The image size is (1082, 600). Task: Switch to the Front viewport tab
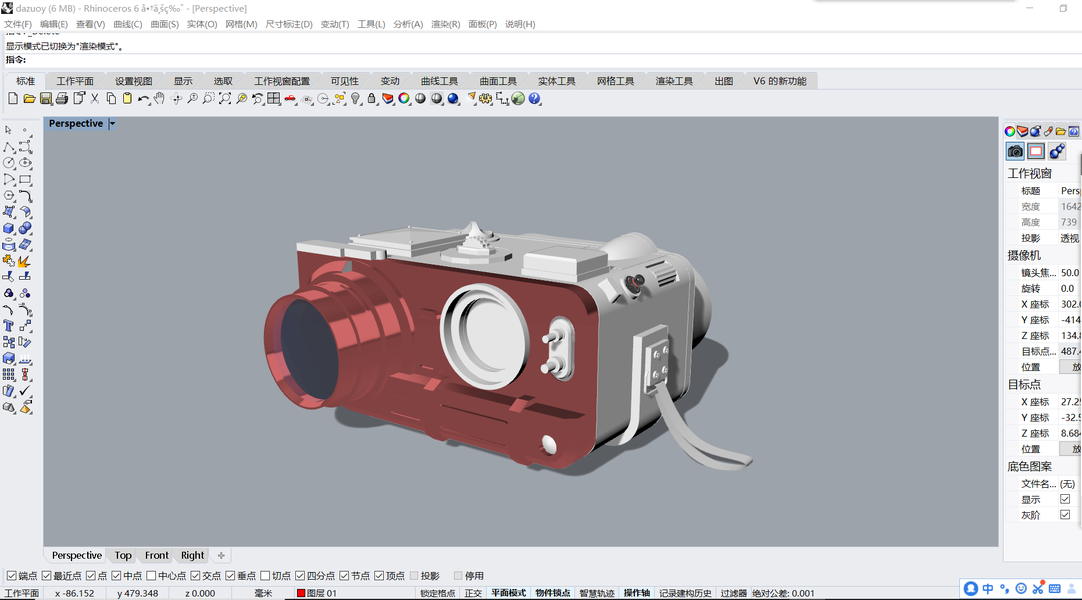pos(157,555)
